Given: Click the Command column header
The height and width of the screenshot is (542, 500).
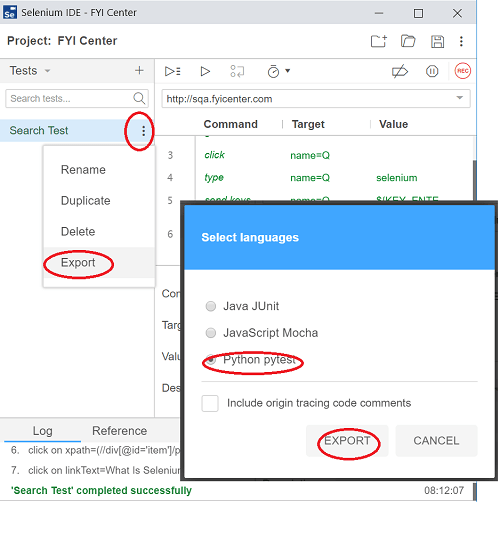Looking at the screenshot, I should coord(231,124).
